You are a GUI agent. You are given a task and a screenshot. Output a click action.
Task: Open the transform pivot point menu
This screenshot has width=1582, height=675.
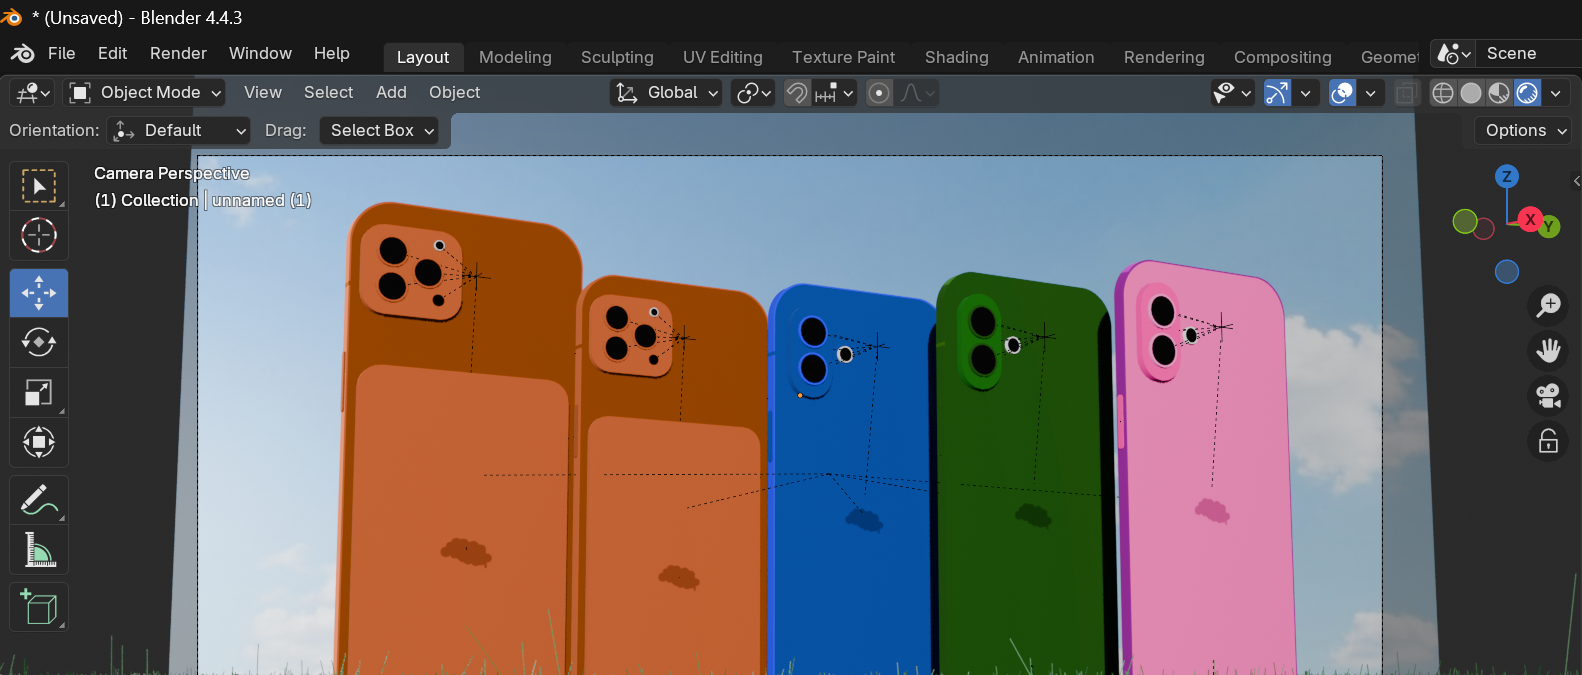tap(753, 93)
